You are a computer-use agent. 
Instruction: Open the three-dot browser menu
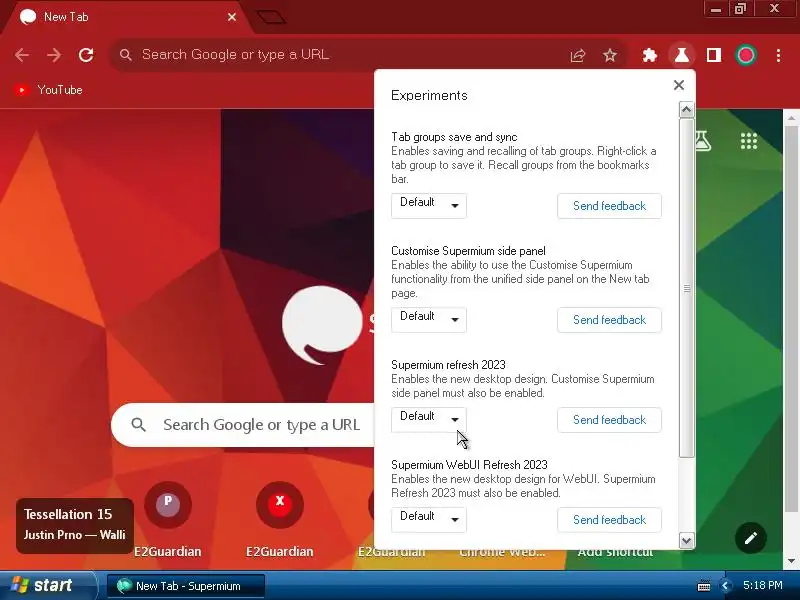778,55
